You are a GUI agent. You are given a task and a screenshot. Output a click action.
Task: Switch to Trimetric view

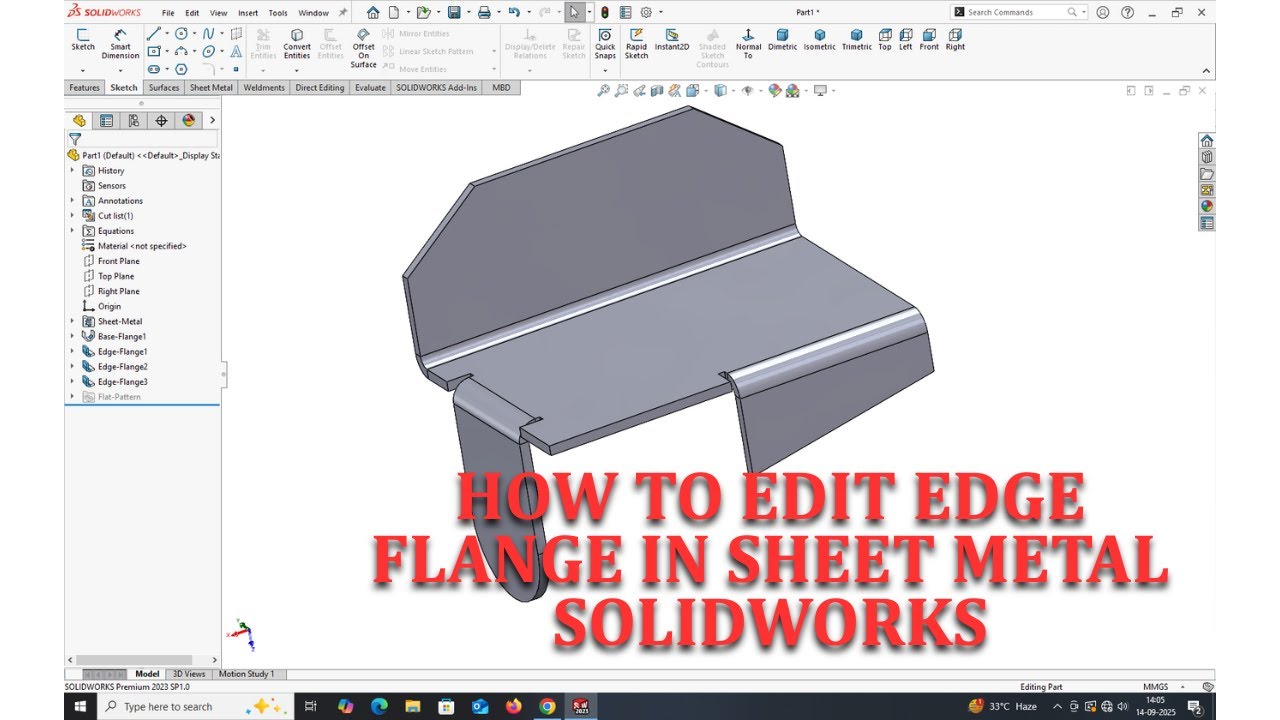(x=856, y=40)
